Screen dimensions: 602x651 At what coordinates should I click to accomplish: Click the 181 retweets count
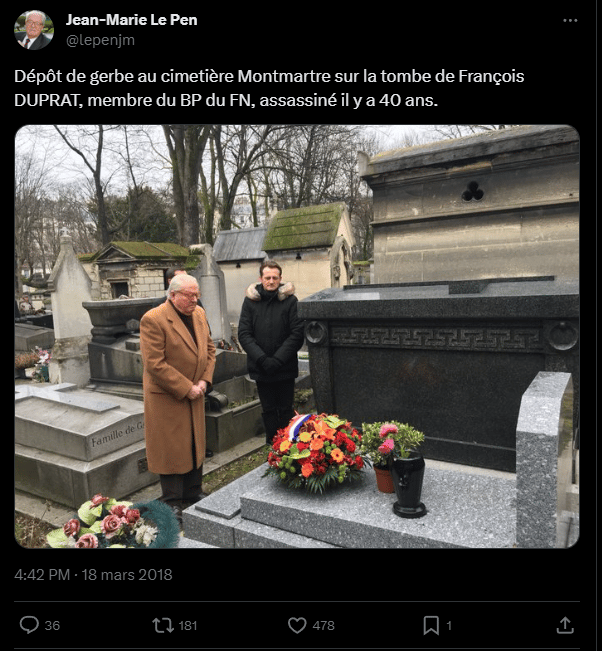click(188, 625)
